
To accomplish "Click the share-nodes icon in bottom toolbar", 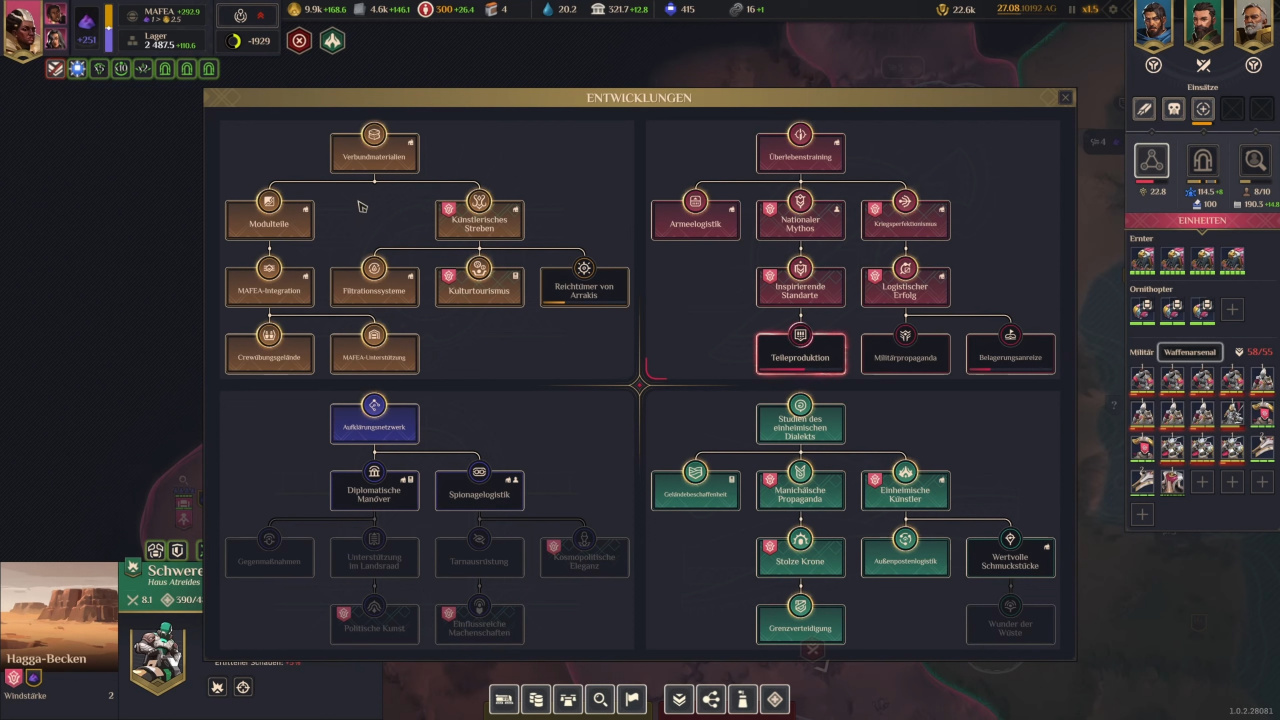I will point(711,699).
